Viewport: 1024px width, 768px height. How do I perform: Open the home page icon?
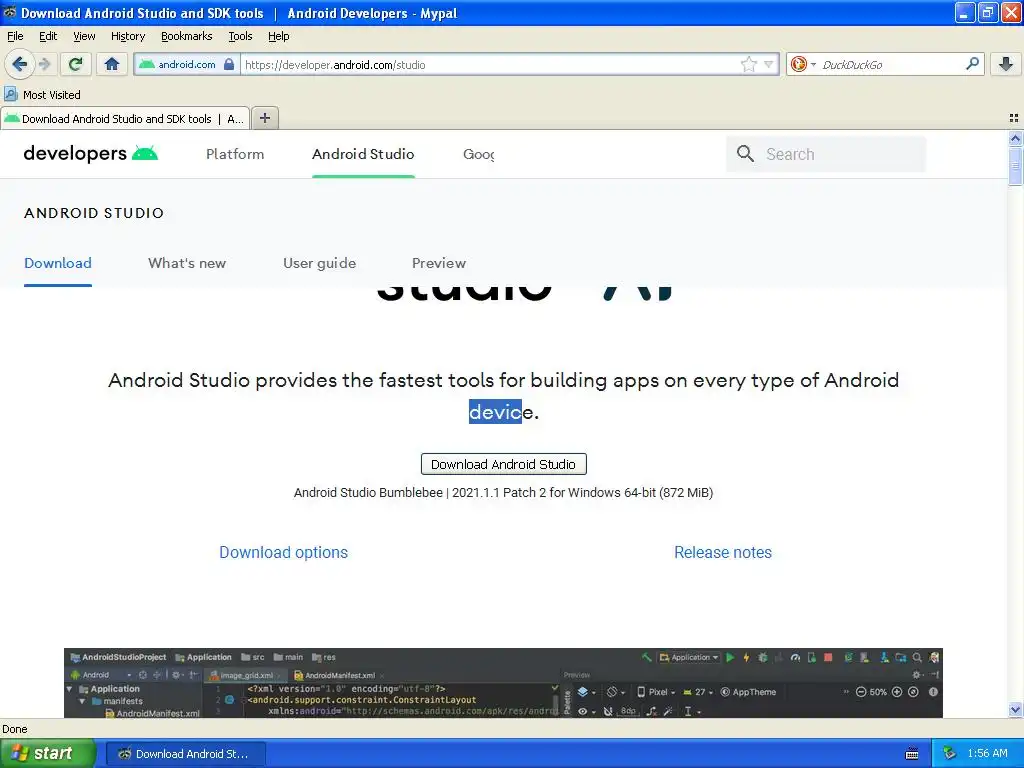click(112, 64)
